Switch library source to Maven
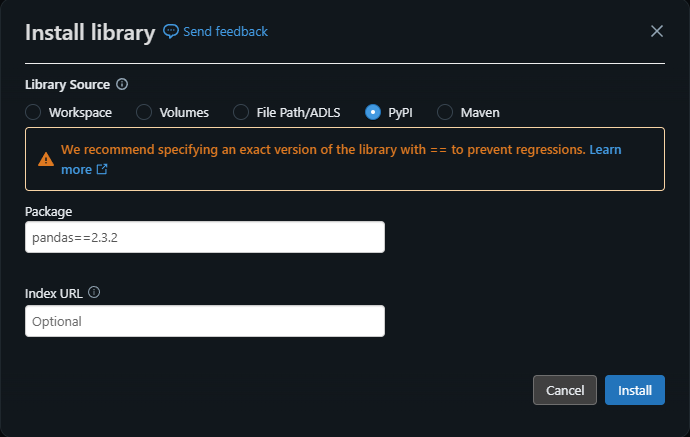The height and width of the screenshot is (437, 690). [445, 112]
